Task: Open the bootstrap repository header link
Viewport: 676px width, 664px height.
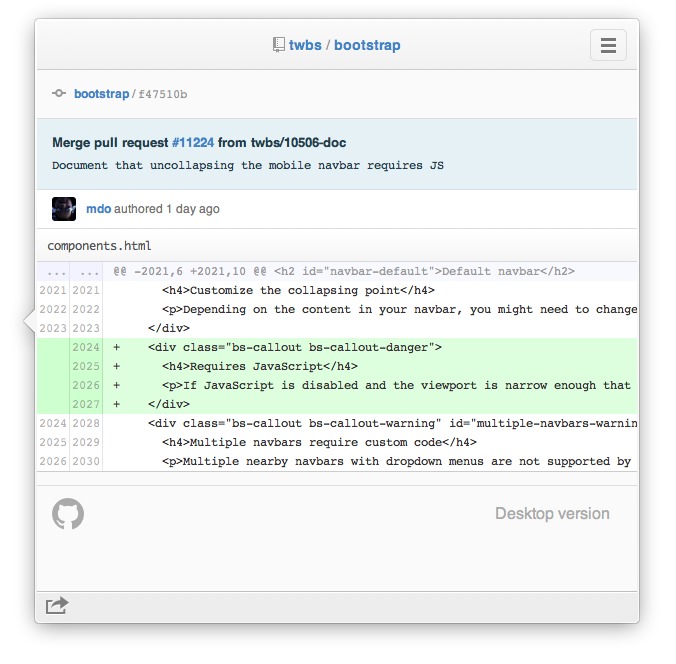Action: pos(367,45)
